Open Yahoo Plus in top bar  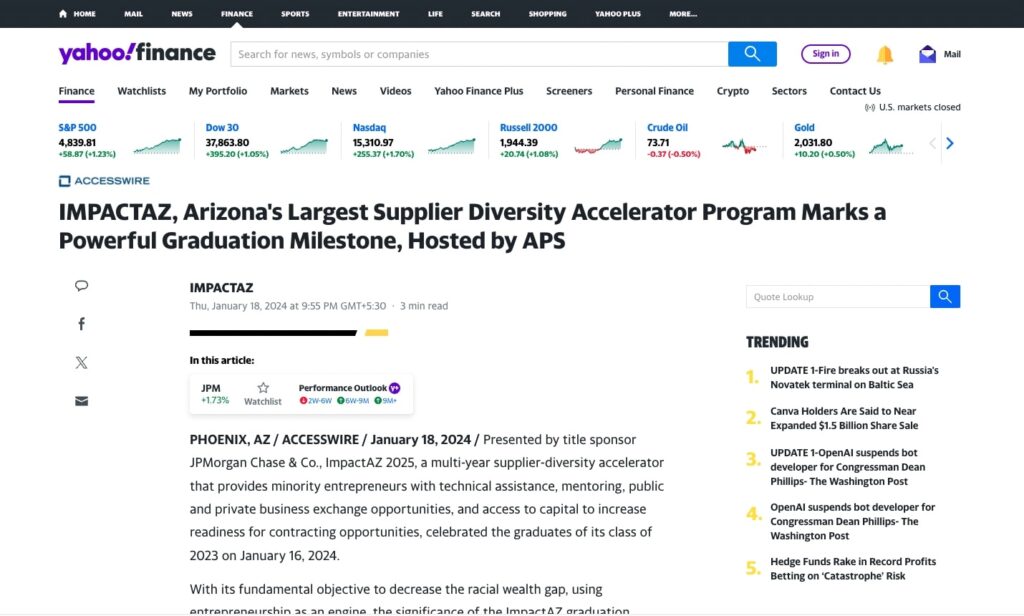pyautogui.click(x=618, y=14)
